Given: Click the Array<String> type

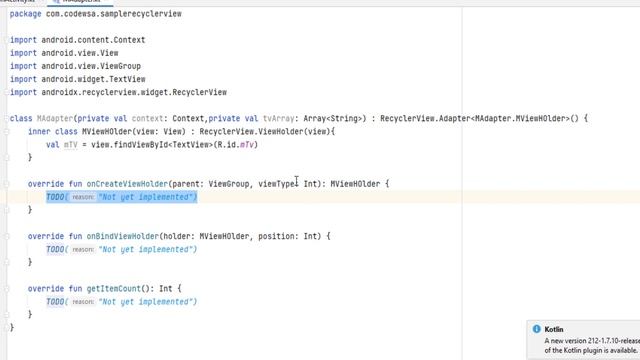Looking at the screenshot, I should click(x=333, y=118).
